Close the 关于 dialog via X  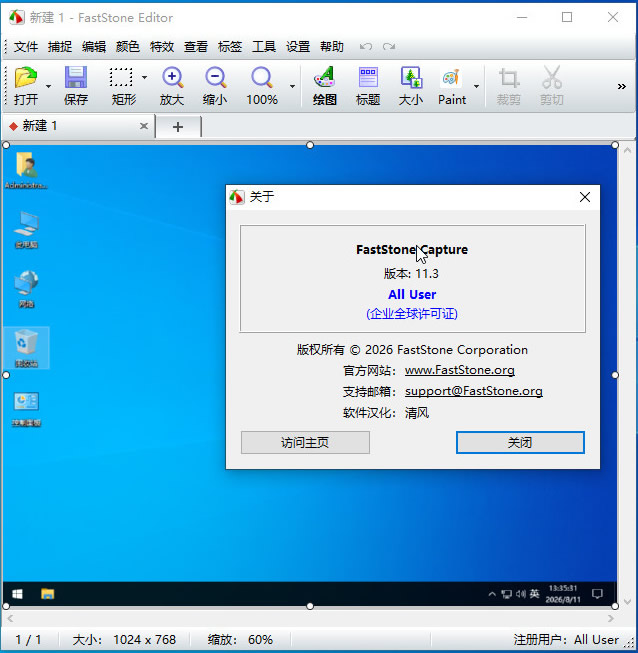point(585,197)
